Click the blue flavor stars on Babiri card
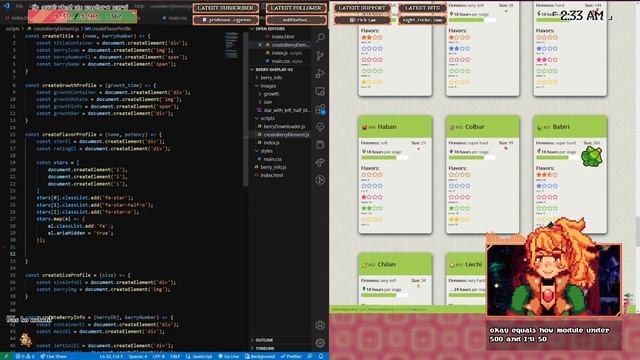The image size is (640, 360). (547, 186)
